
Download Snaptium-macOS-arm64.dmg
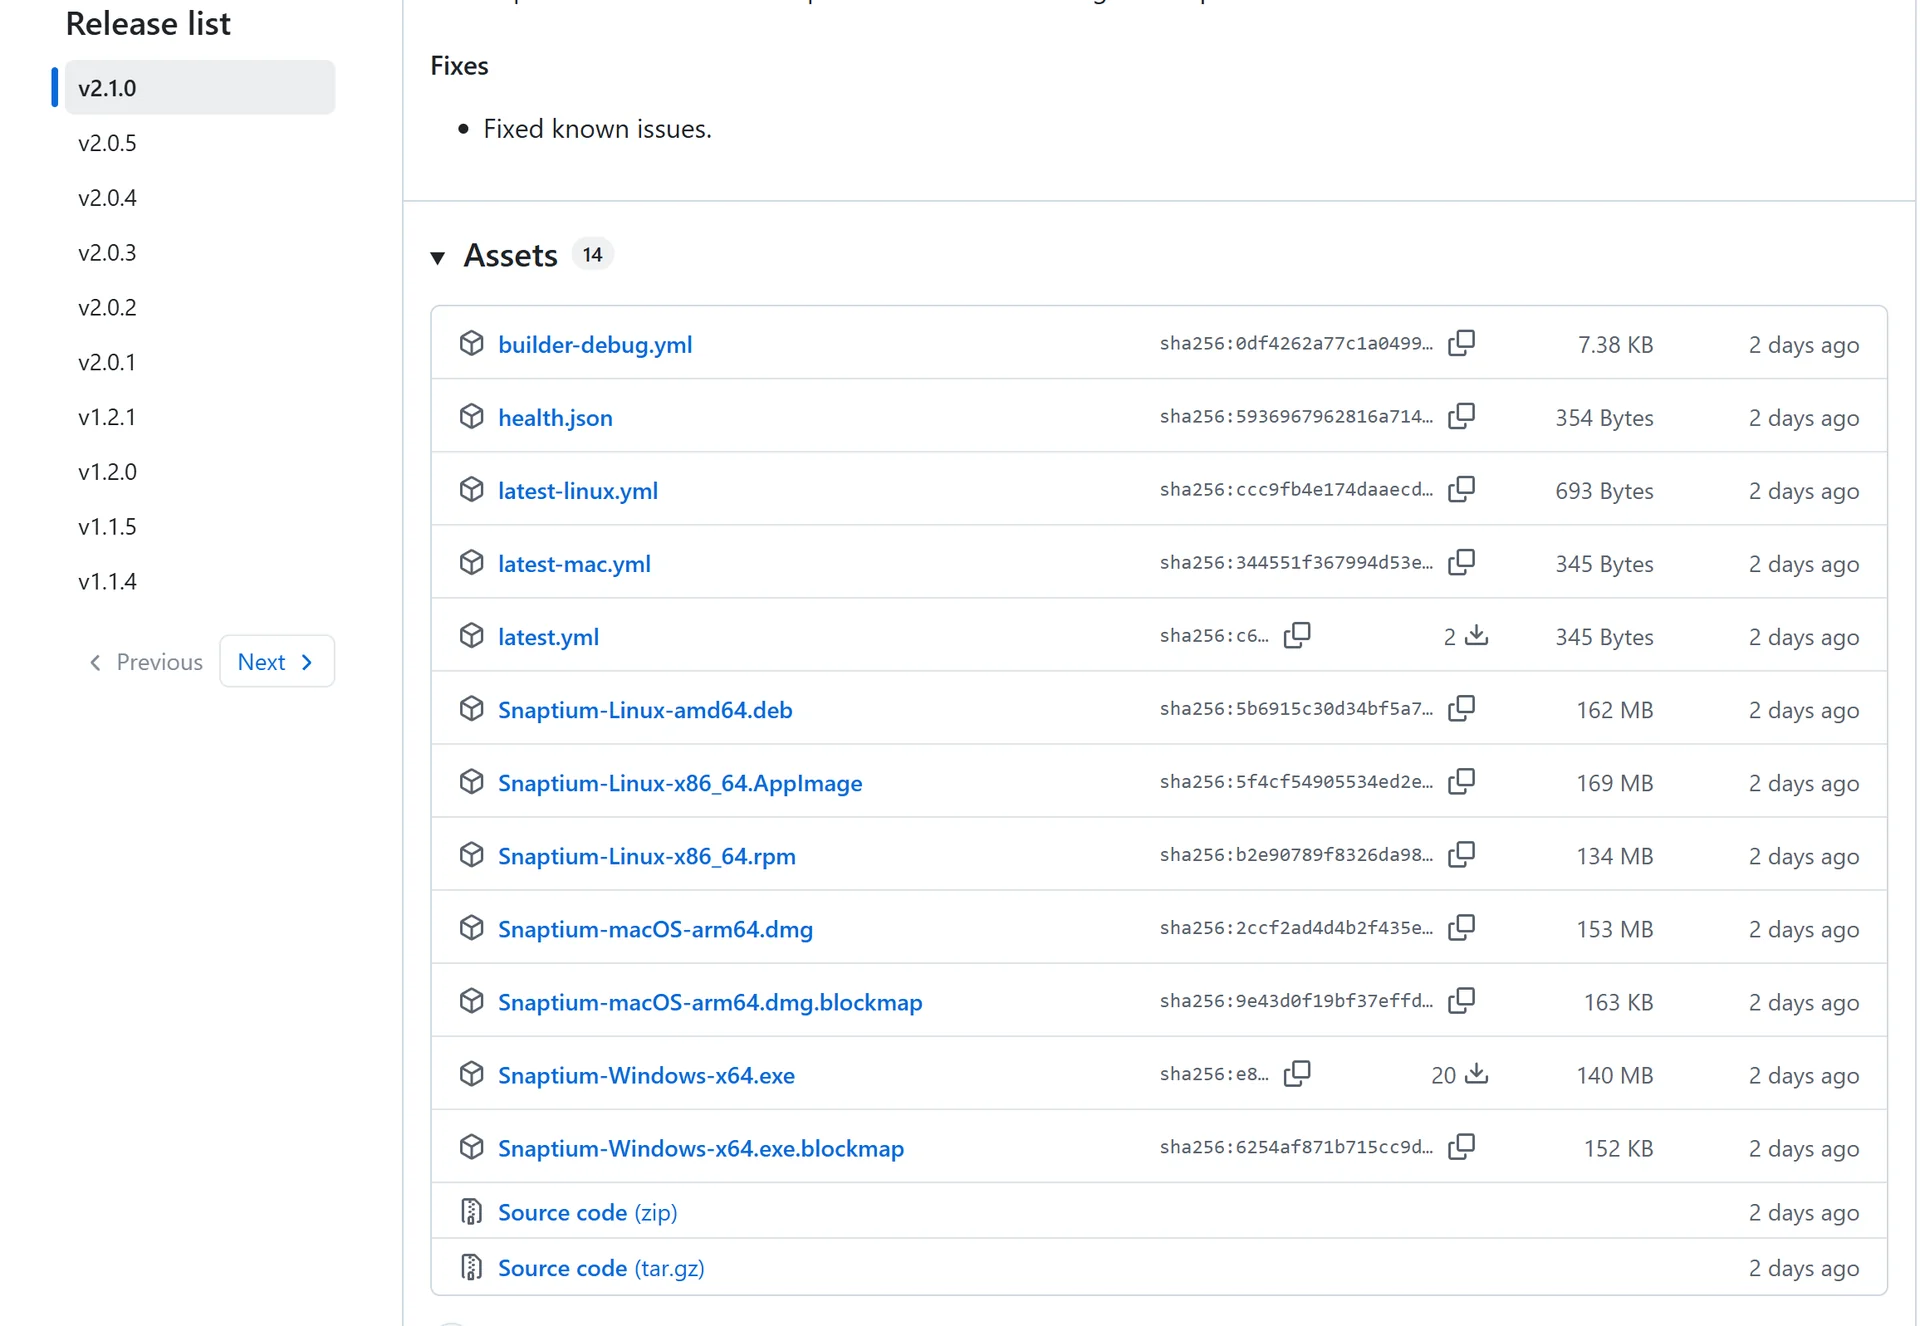[x=655, y=928]
